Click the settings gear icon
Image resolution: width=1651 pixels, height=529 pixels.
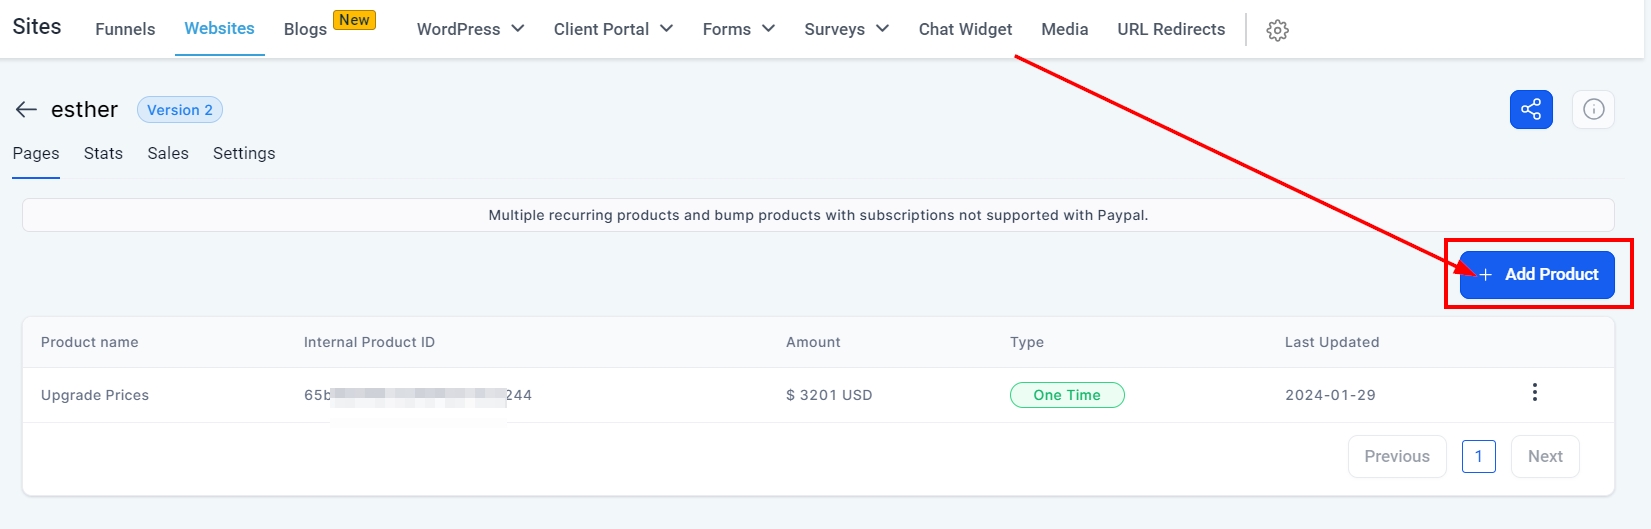[x=1277, y=30]
